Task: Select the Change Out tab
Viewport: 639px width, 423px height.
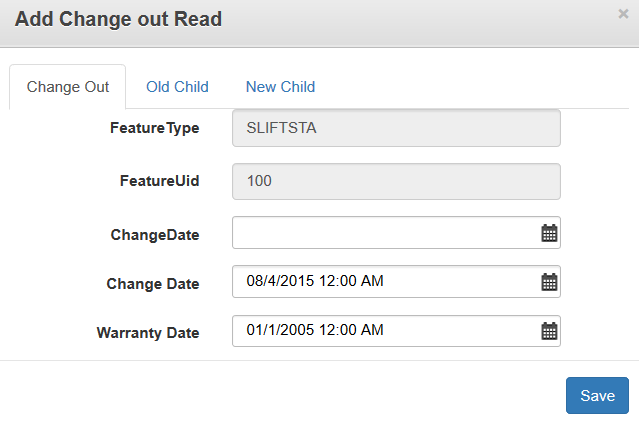Action: point(68,87)
